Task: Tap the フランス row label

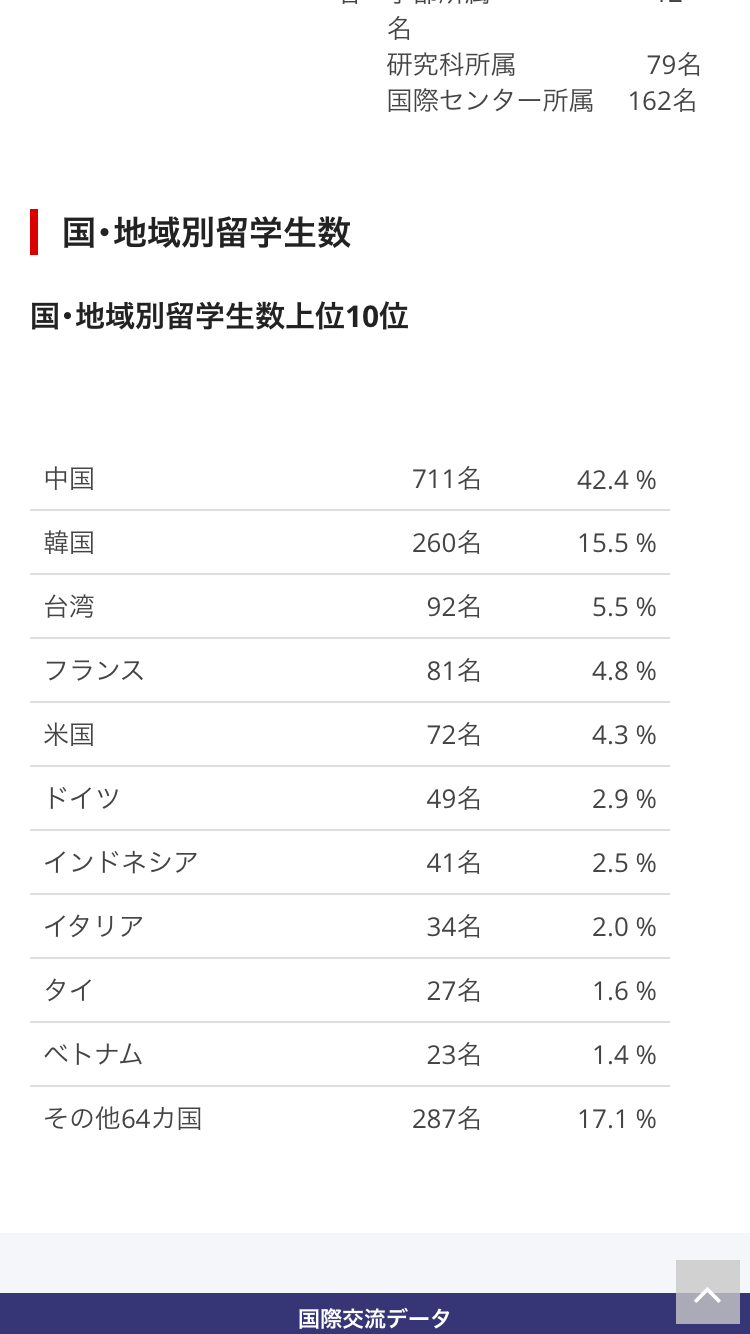Action: [x=94, y=671]
